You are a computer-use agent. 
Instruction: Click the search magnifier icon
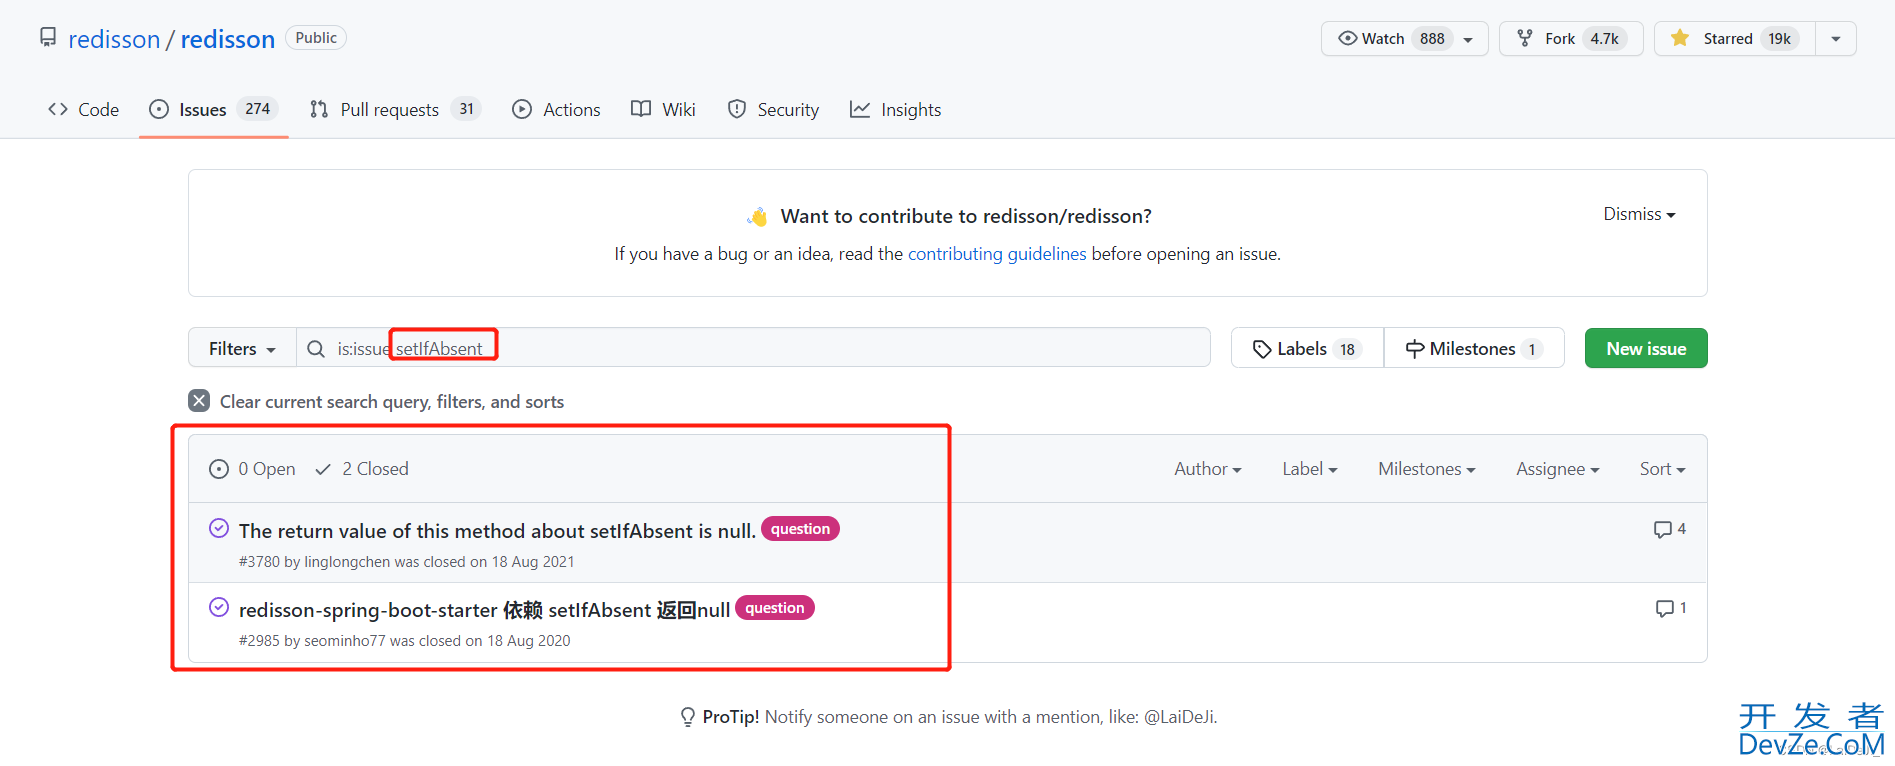tap(316, 349)
